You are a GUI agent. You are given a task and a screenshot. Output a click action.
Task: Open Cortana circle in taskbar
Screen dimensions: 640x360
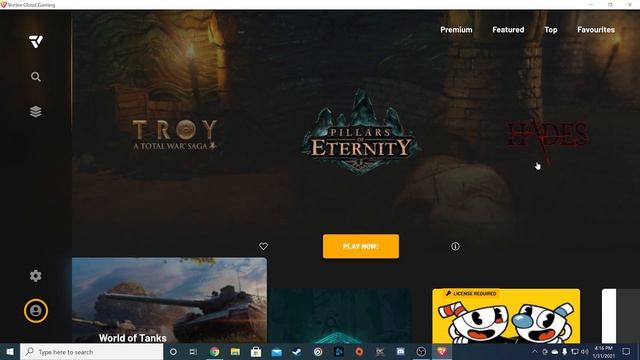(x=173, y=352)
